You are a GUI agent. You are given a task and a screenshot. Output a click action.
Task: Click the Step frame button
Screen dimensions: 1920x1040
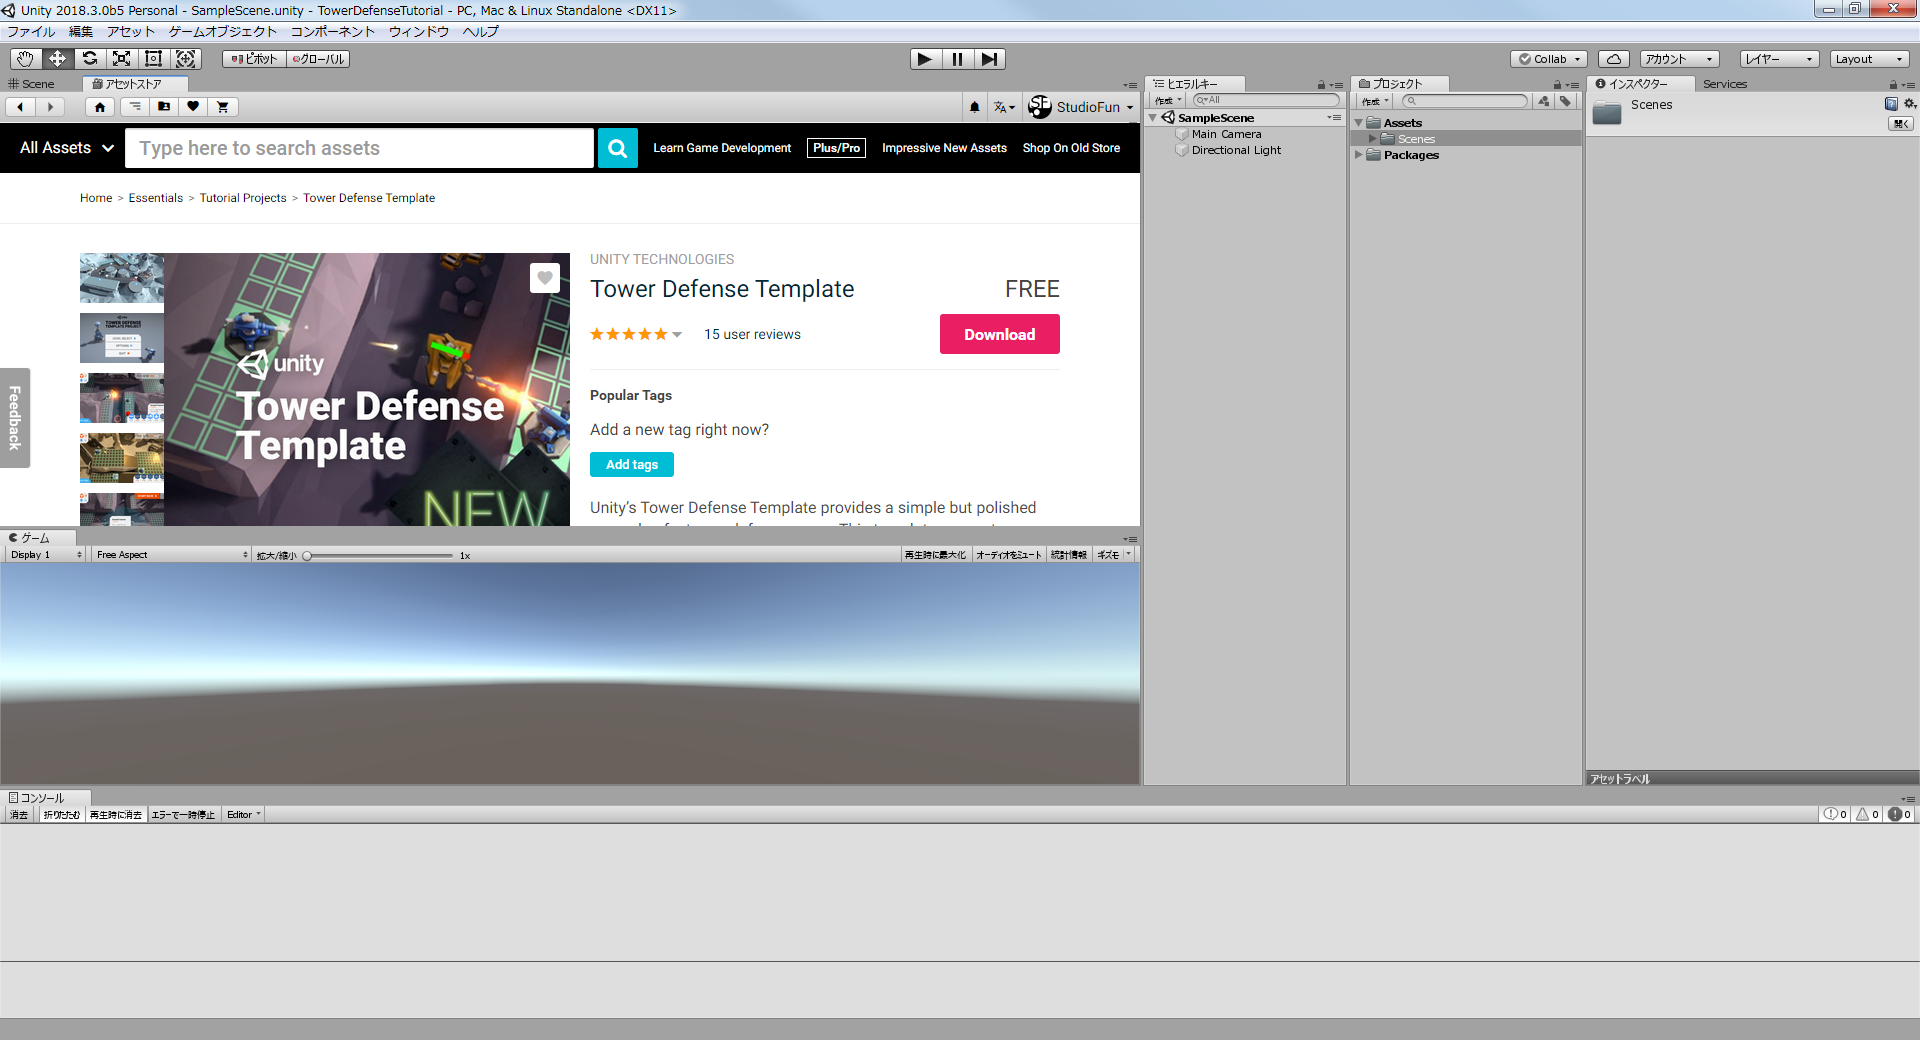pos(989,59)
